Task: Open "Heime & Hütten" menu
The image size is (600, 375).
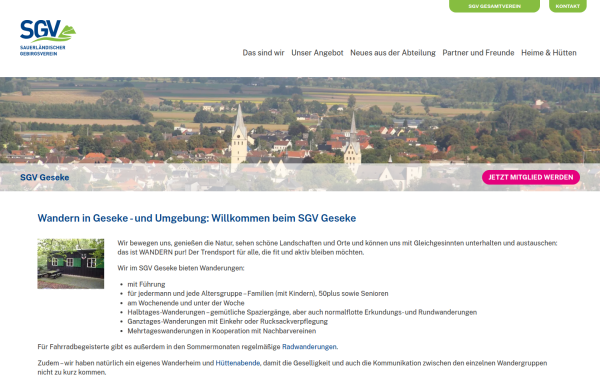Action: pyautogui.click(x=549, y=53)
